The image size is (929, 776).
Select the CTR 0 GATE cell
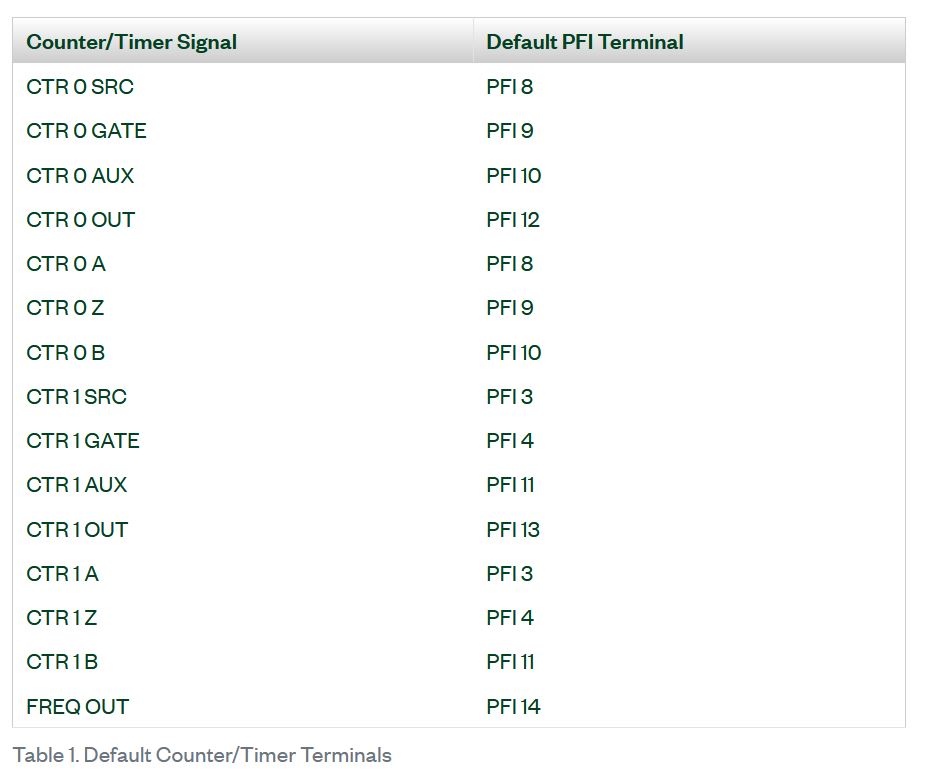[86, 131]
